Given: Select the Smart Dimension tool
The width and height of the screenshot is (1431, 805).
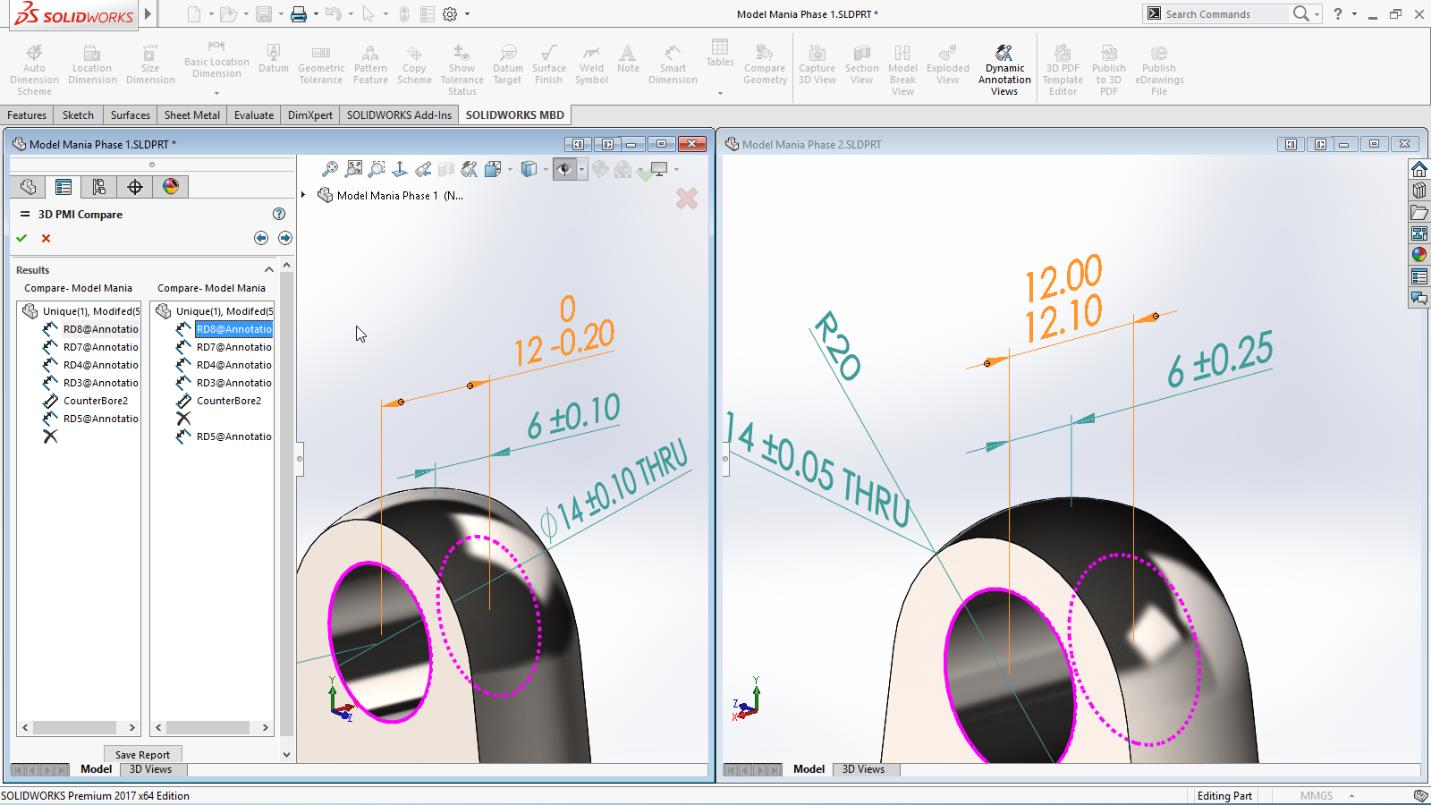Looking at the screenshot, I should click(x=672, y=62).
